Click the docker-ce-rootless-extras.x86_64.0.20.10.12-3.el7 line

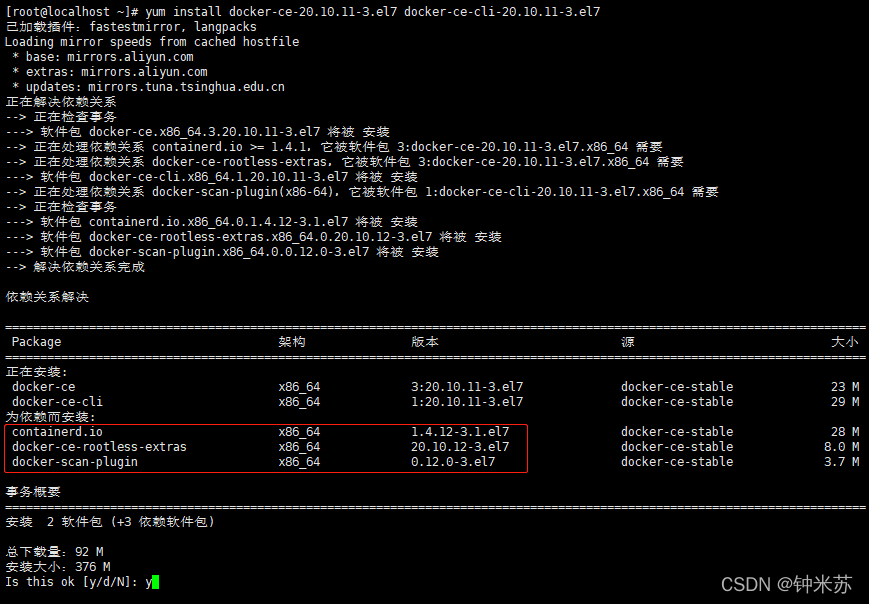click(x=254, y=237)
